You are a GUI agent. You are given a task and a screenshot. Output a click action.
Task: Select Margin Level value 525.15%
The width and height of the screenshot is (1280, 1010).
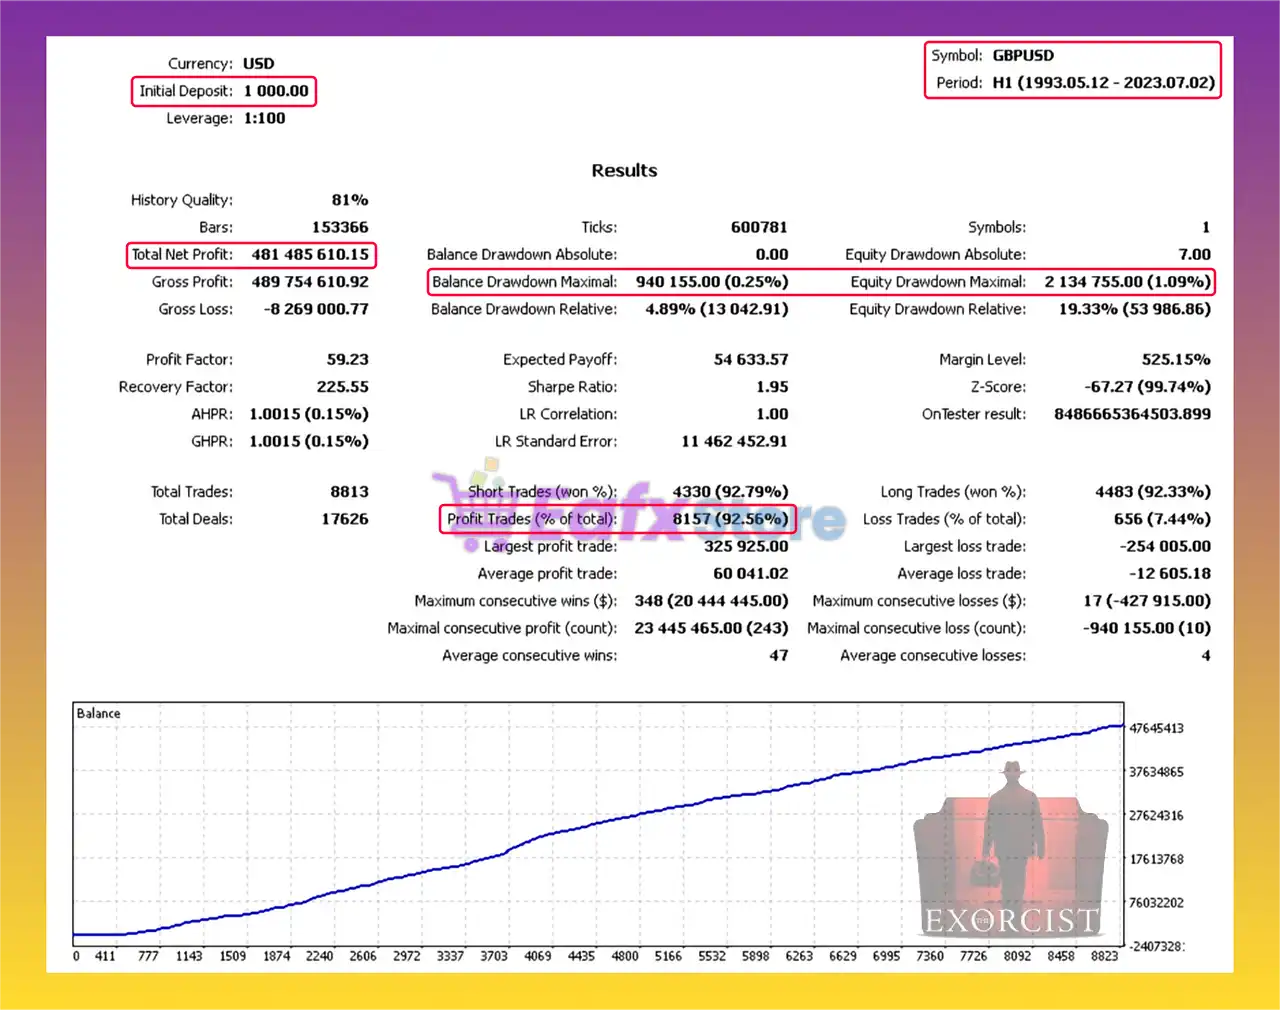click(x=1176, y=359)
